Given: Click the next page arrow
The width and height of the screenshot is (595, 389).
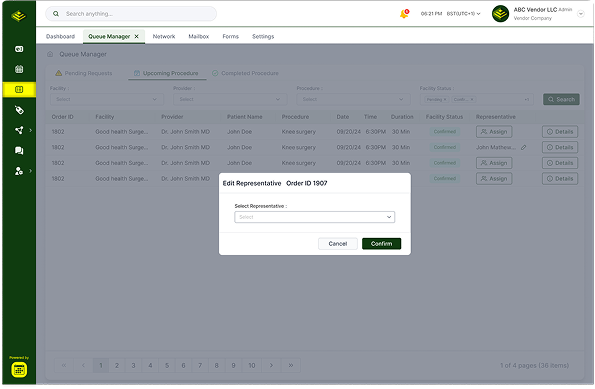Looking at the screenshot, I should [x=271, y=365].
